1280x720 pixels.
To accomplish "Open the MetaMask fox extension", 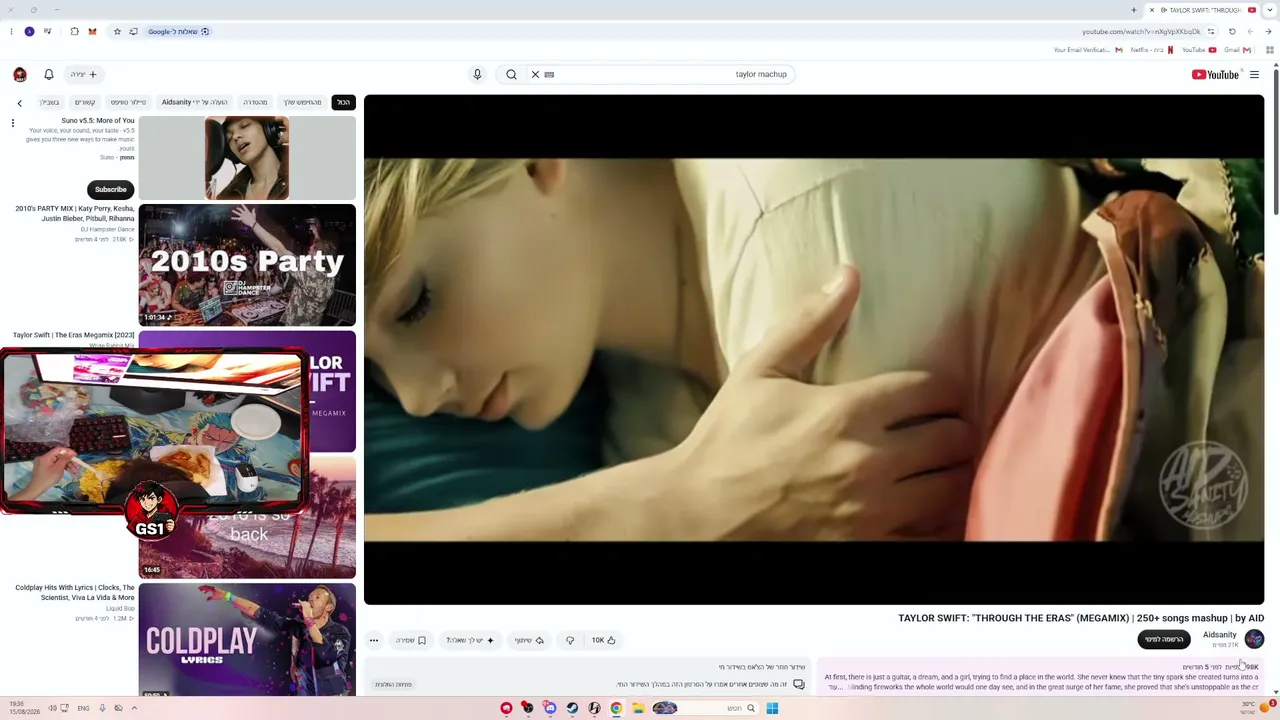I will [92, 31].
